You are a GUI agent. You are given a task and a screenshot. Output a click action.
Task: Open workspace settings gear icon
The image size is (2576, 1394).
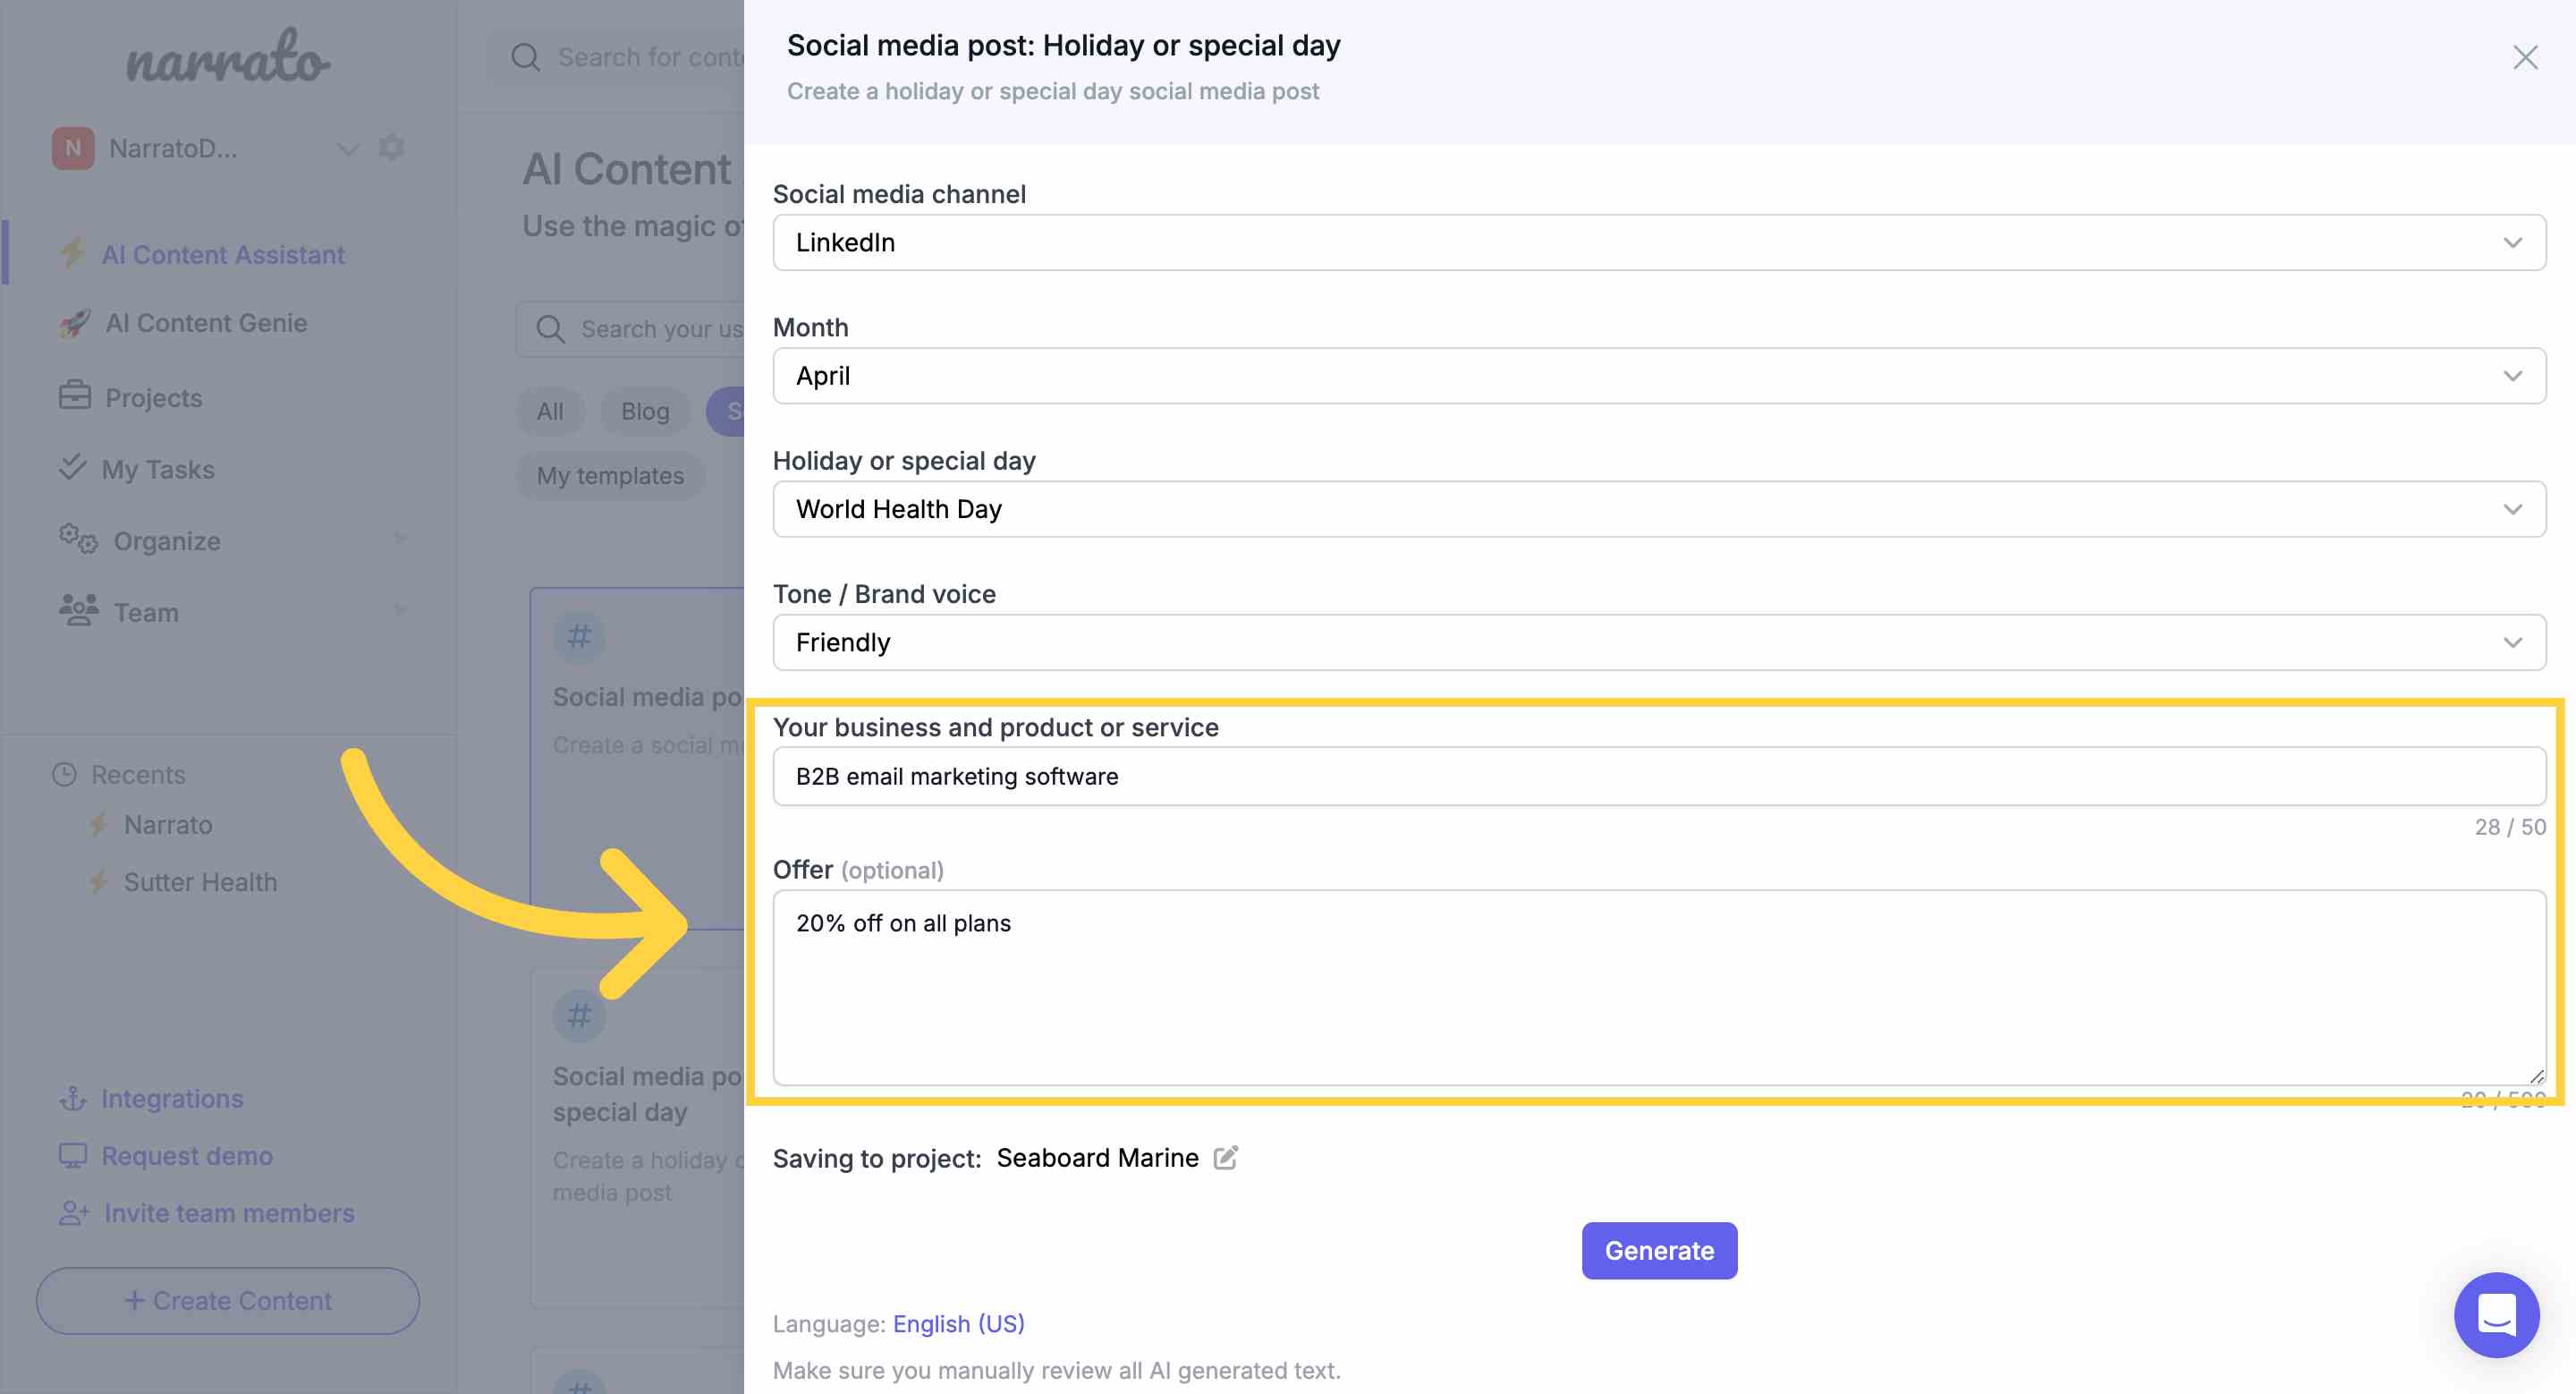tap(392, 148)
